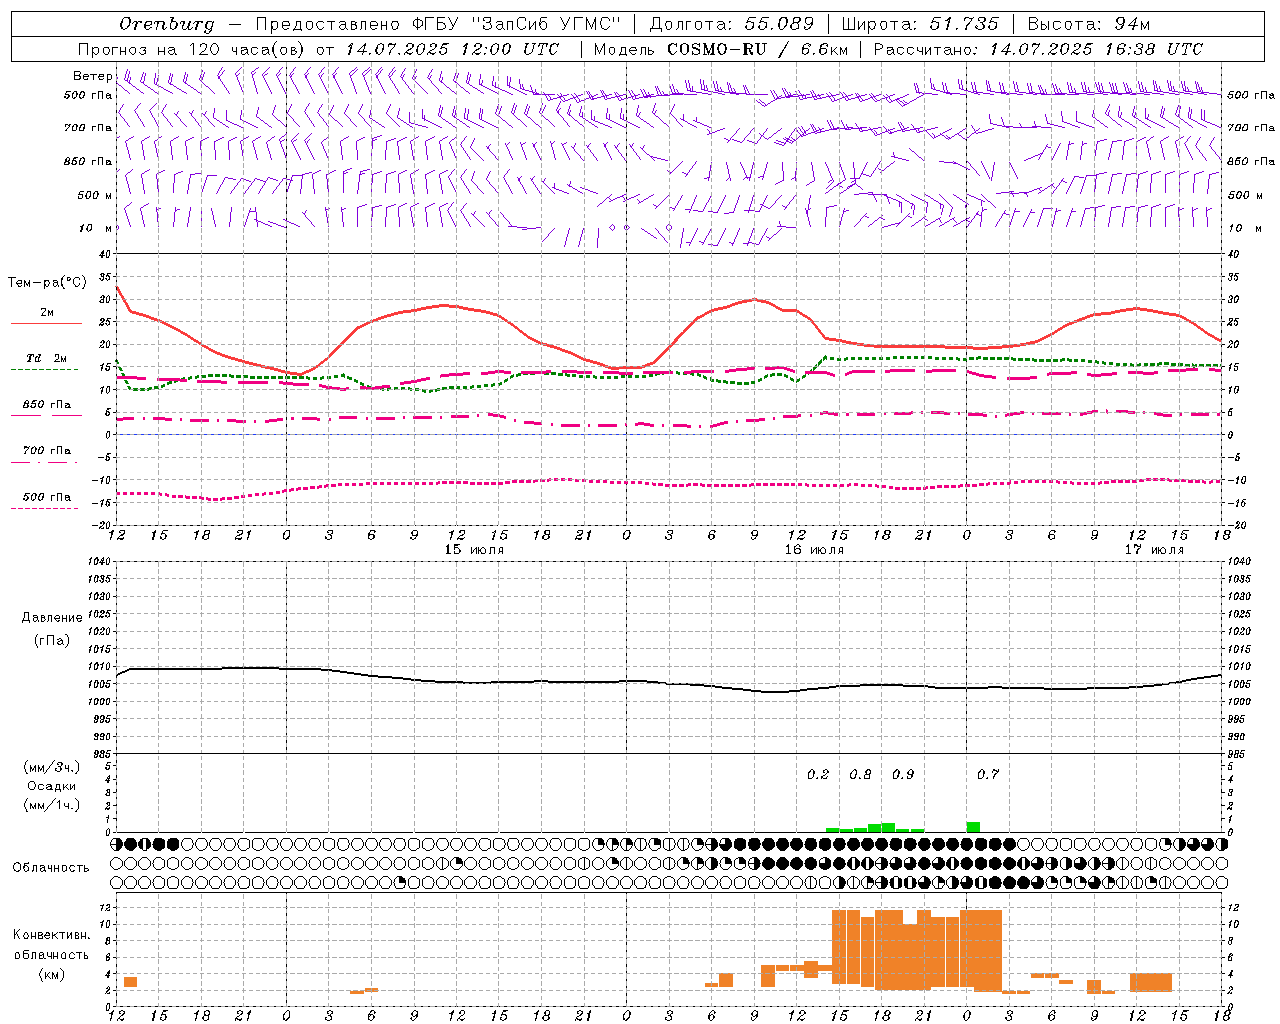Click the Orenburg station title

pyautogui.click(x=166, y=24)
